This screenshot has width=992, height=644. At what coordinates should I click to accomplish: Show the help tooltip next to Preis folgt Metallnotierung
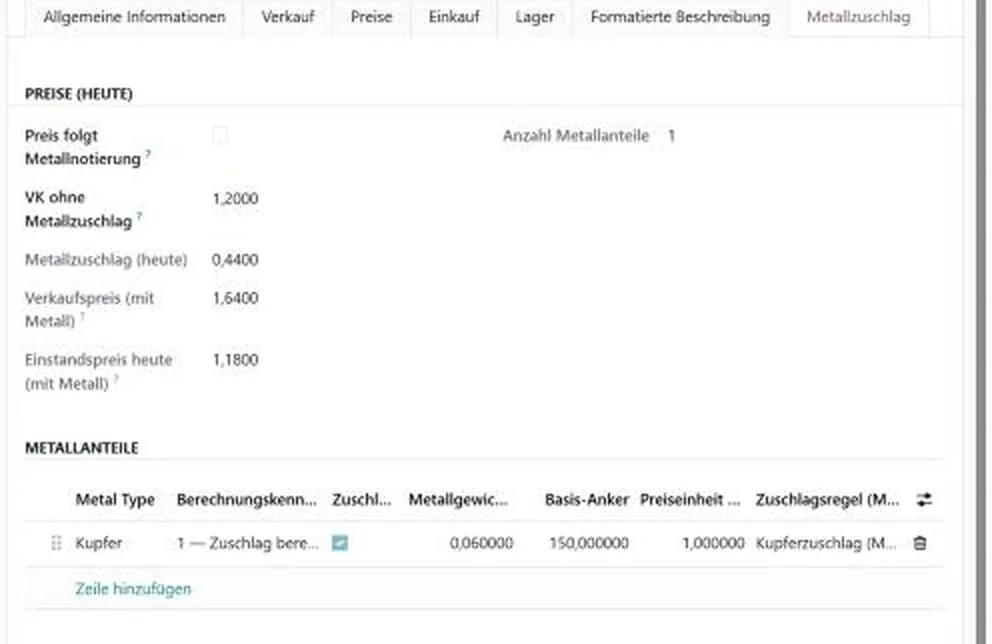148,154
